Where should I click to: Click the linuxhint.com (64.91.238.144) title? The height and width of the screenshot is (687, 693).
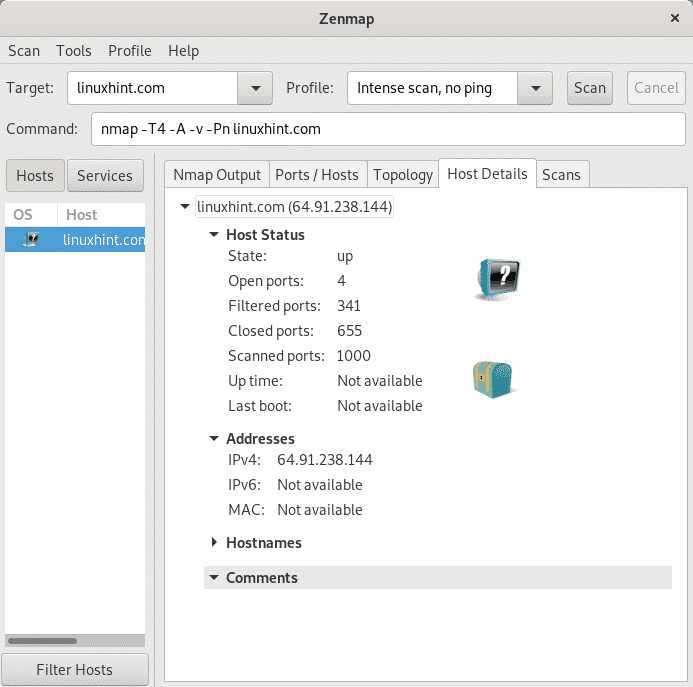click(x=294, y=206)
